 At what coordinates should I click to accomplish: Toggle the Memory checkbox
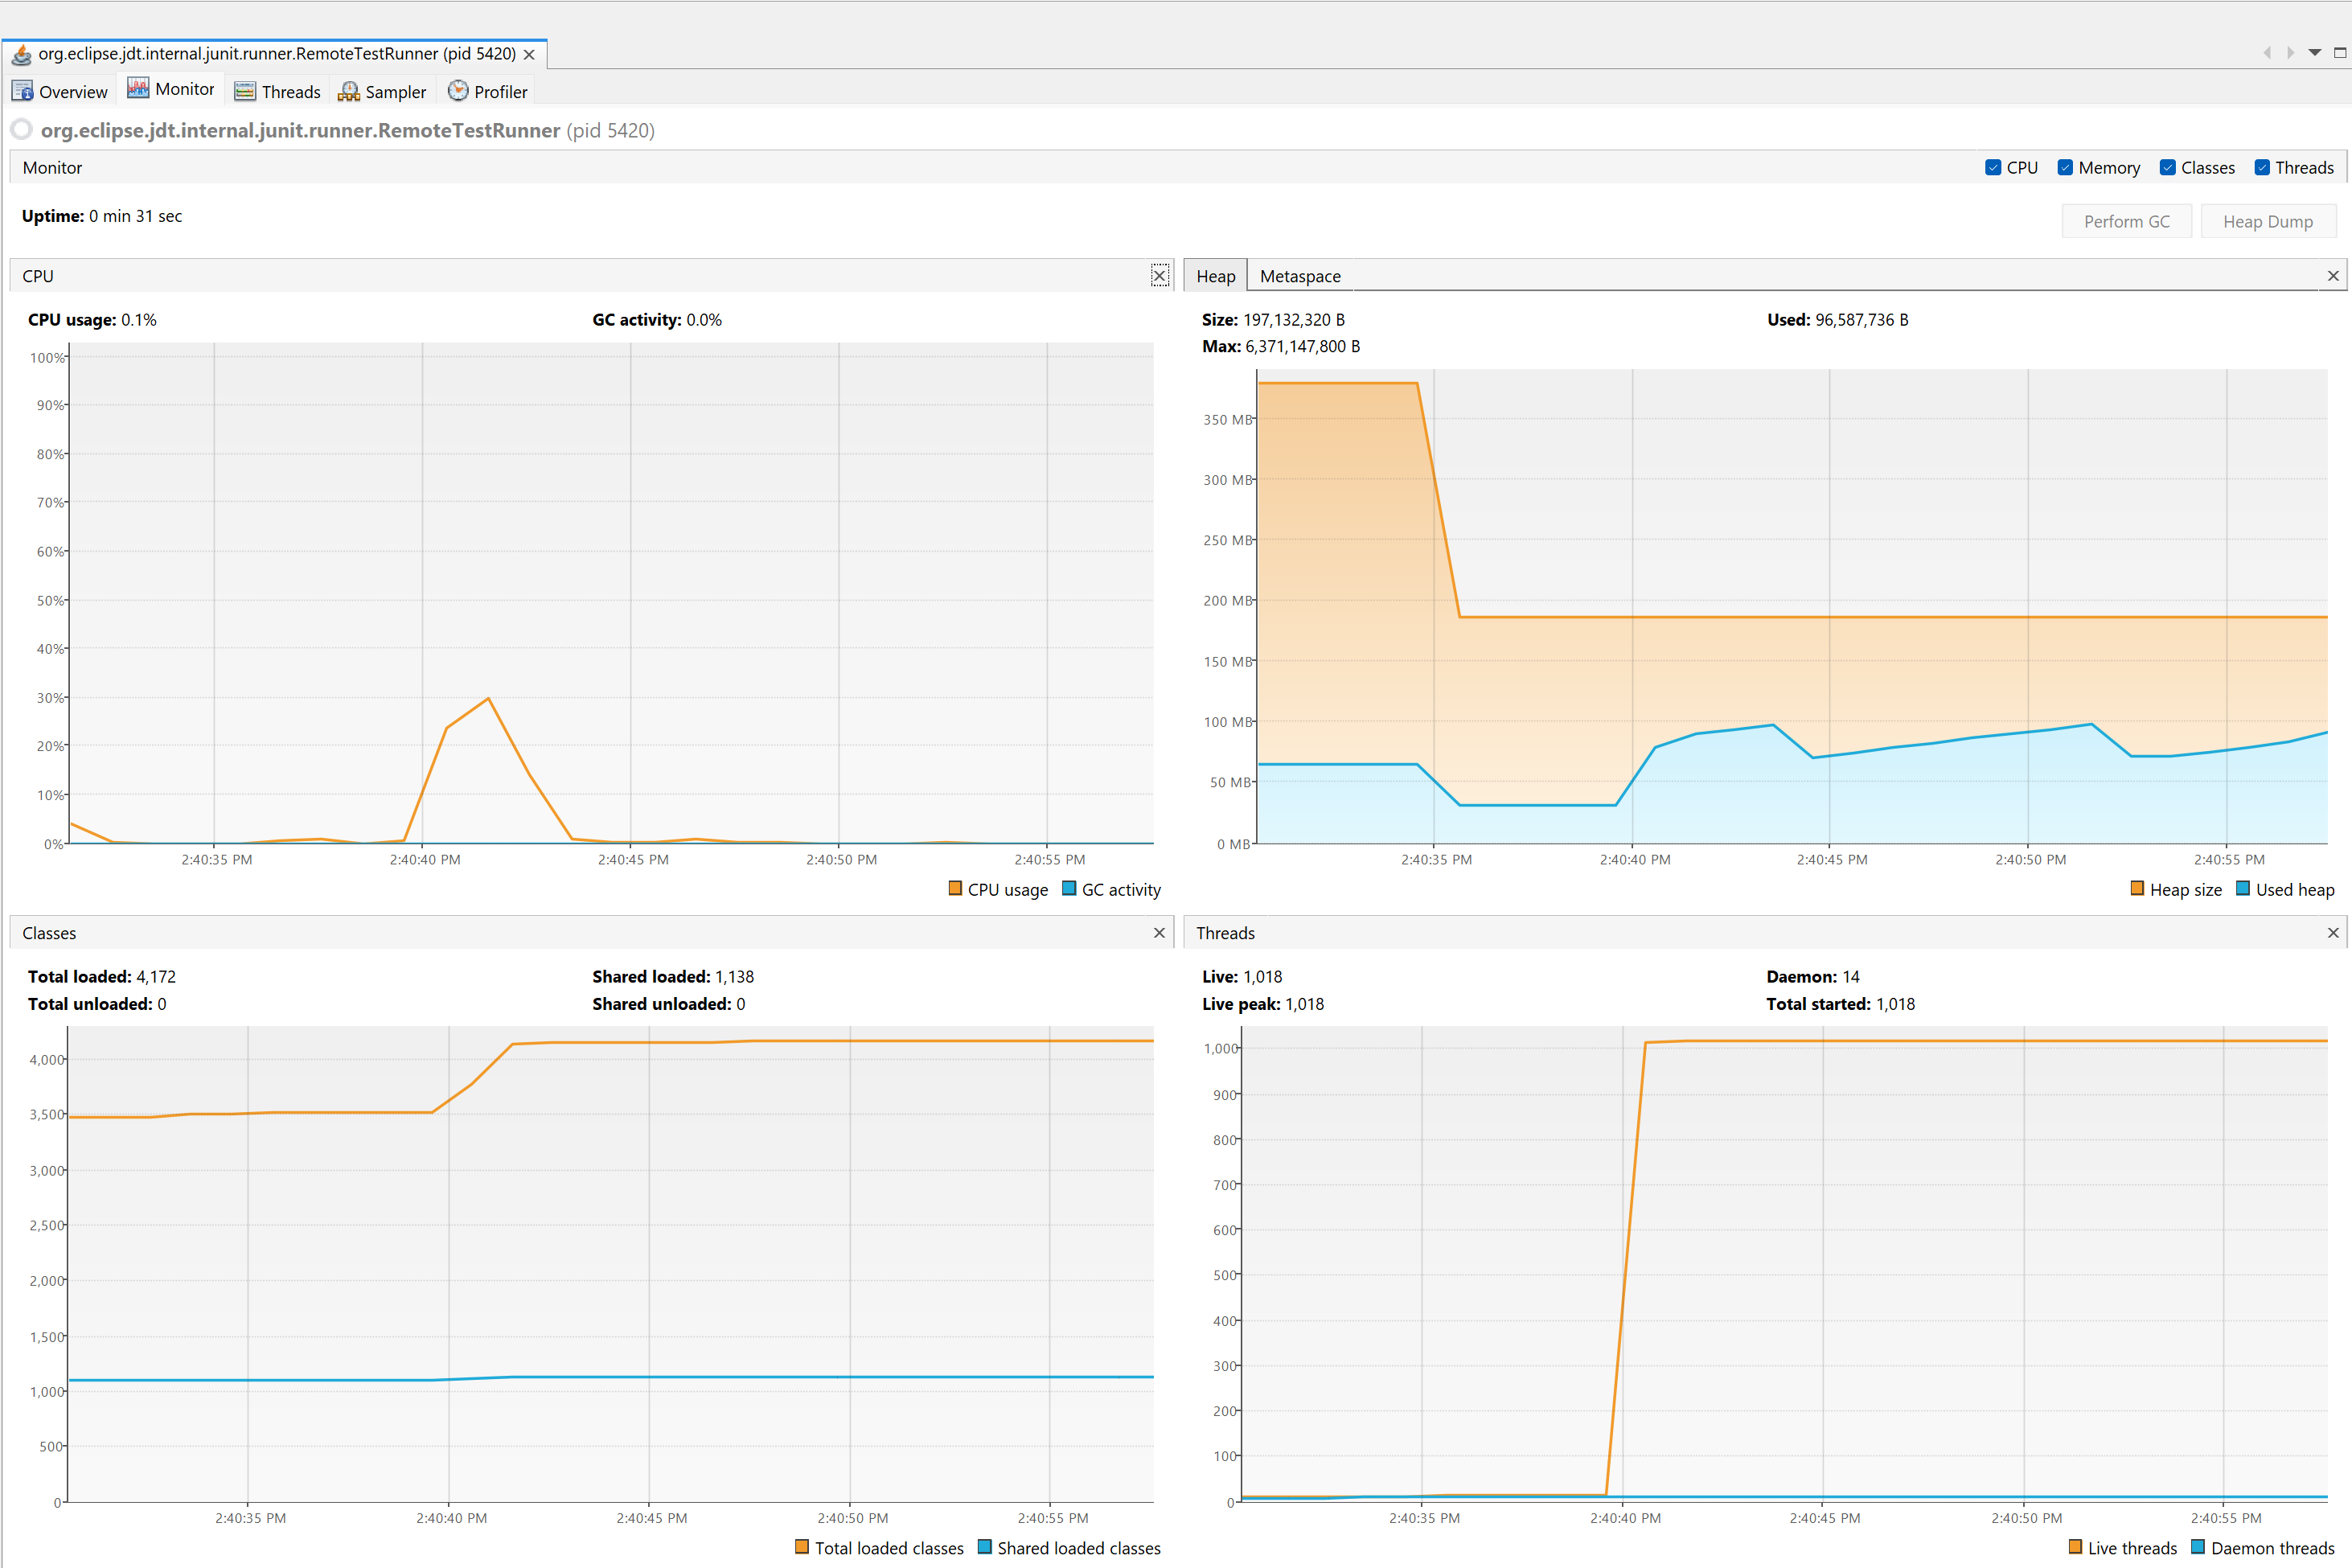click(2065, 168)
